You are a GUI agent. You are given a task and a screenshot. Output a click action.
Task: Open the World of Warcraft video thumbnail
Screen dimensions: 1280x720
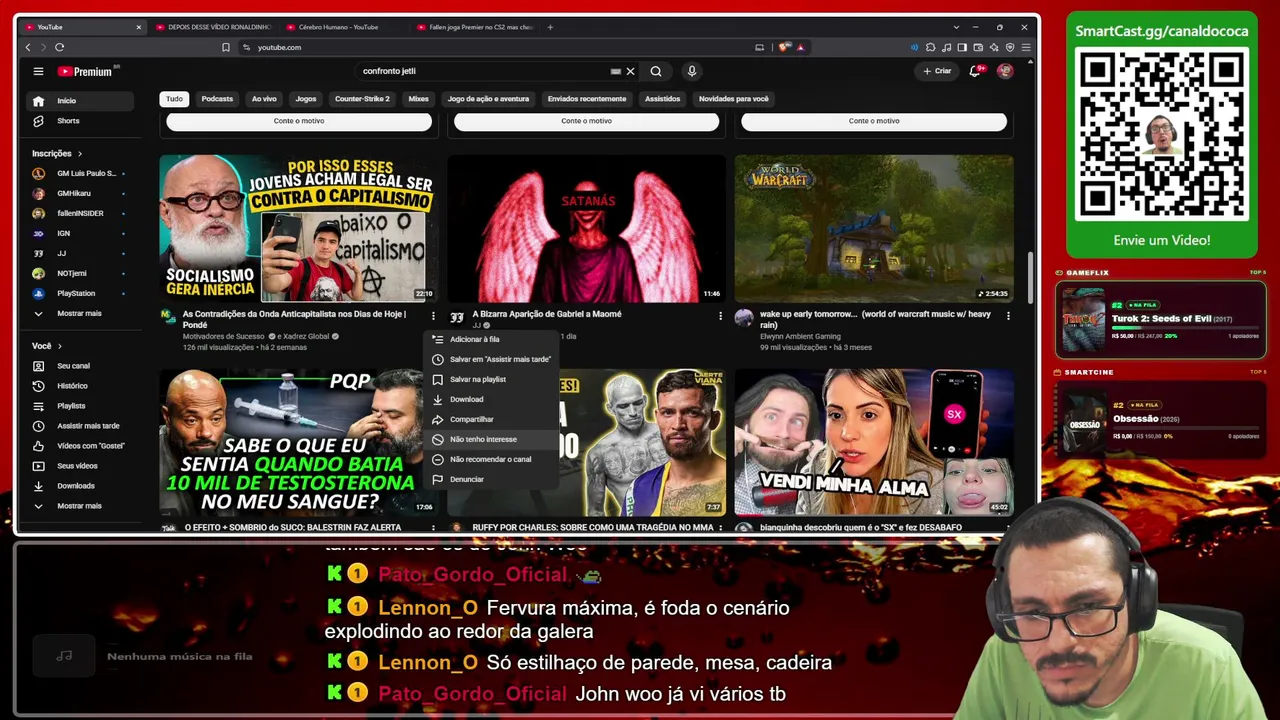click(874, 228)
